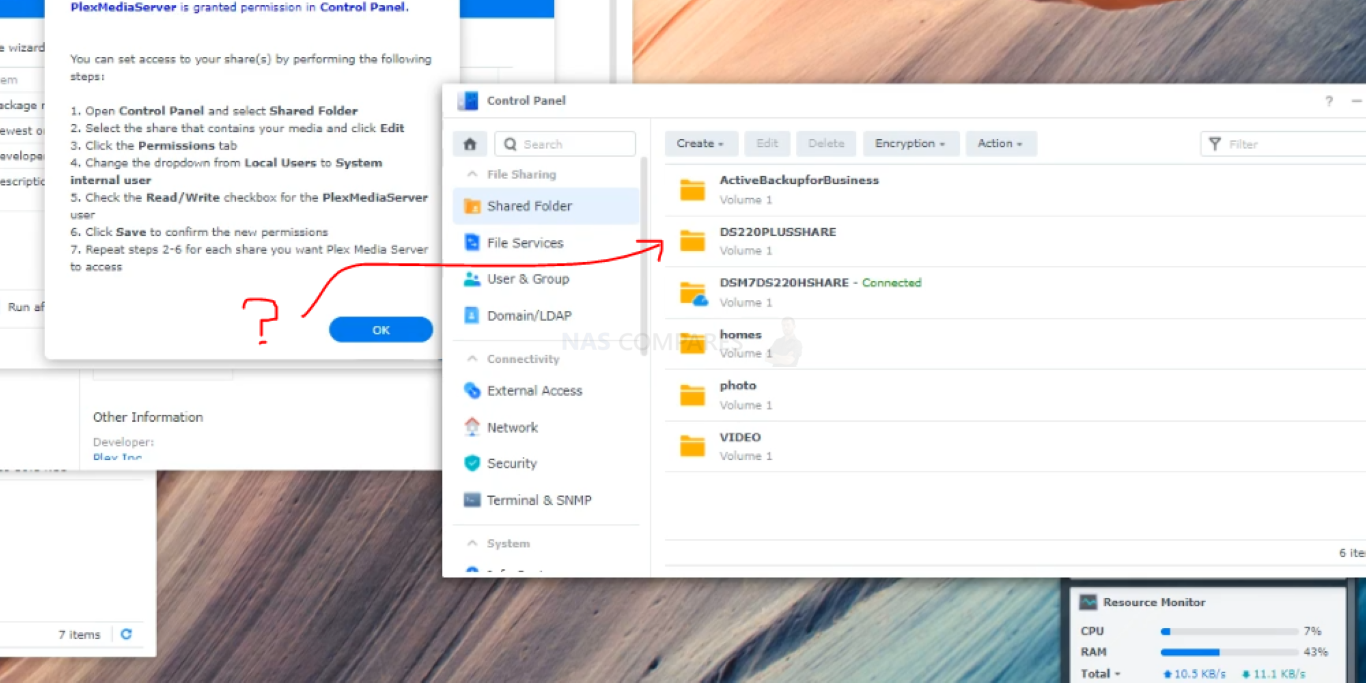Click OK in the Plex permission dialog
The width and height of the screenshot is (1366, 683).
tap(381, 330)
